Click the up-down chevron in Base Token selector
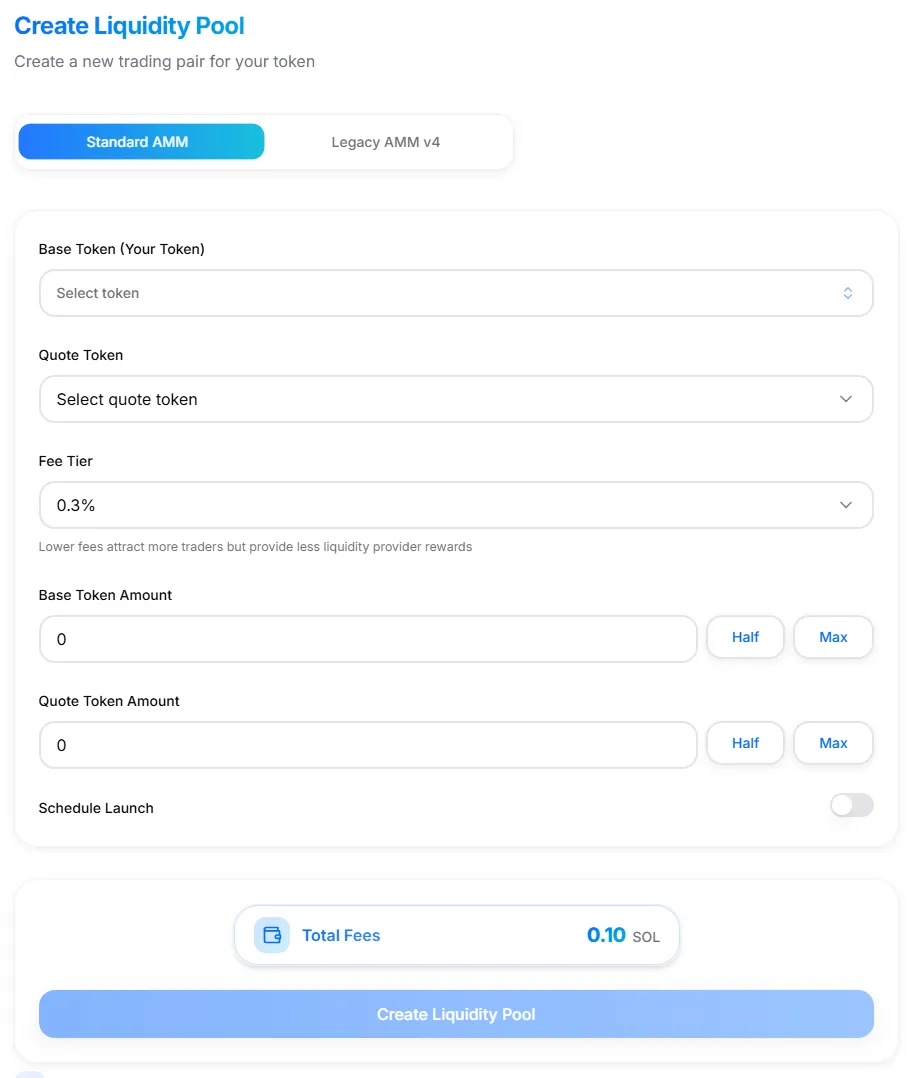The image size is (915, 1078). click(847, 293)
